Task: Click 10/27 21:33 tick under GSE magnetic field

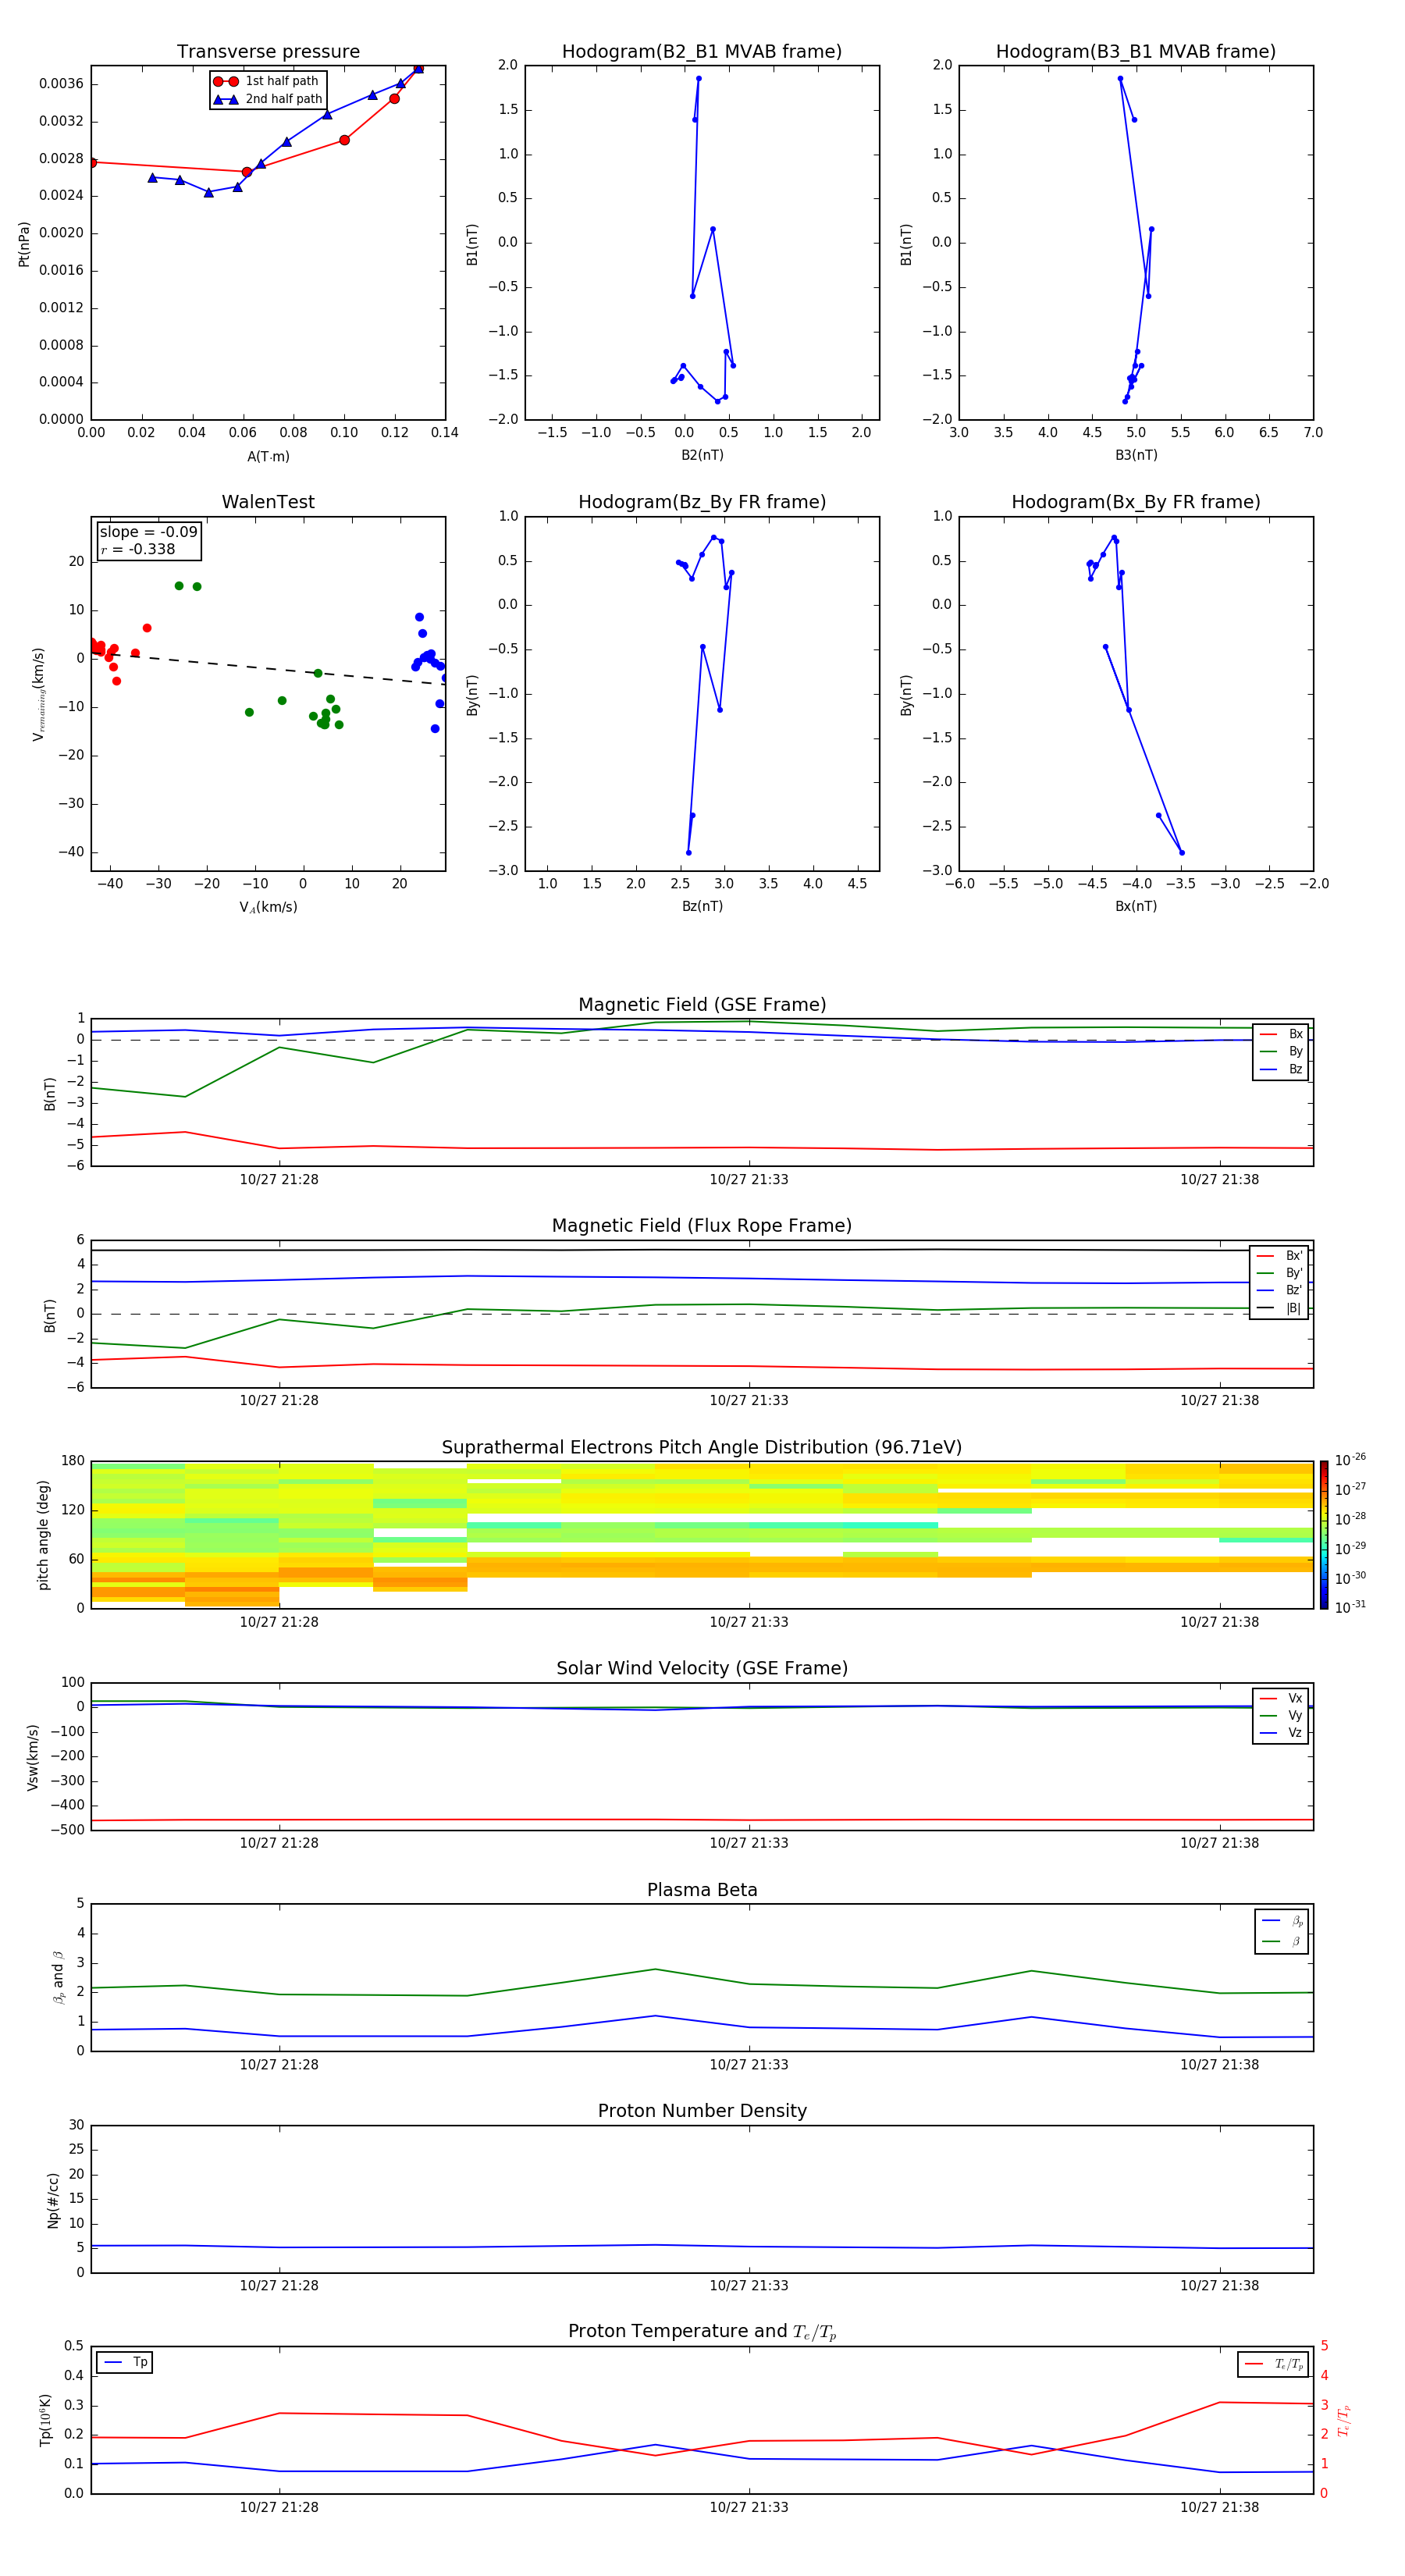Action: coord(749,1180)
